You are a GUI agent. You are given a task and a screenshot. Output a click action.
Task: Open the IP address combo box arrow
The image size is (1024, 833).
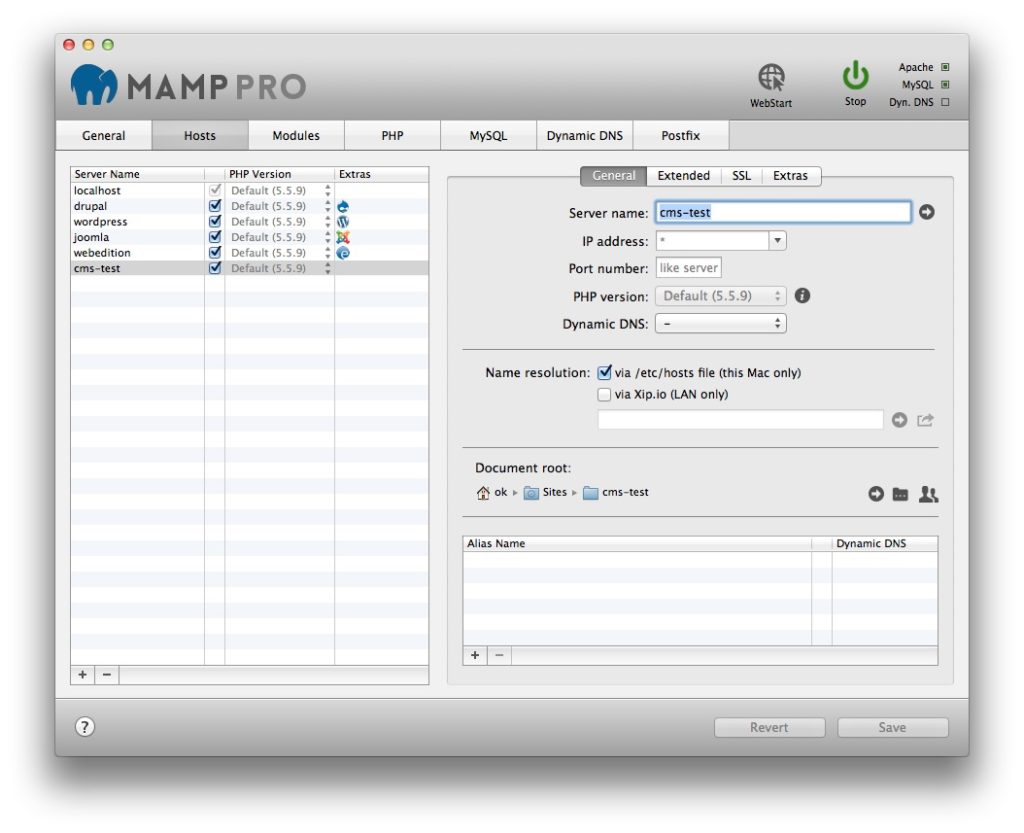click(777, 241)
